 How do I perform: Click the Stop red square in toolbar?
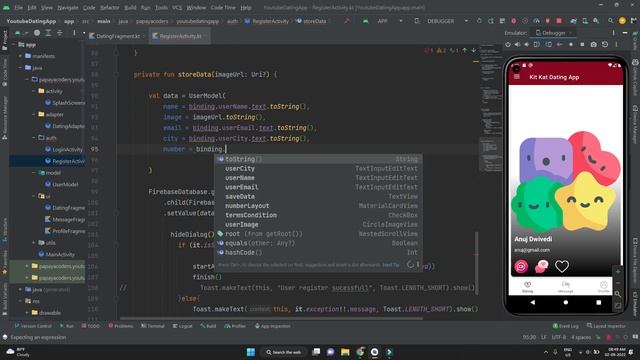coord(559,21)
